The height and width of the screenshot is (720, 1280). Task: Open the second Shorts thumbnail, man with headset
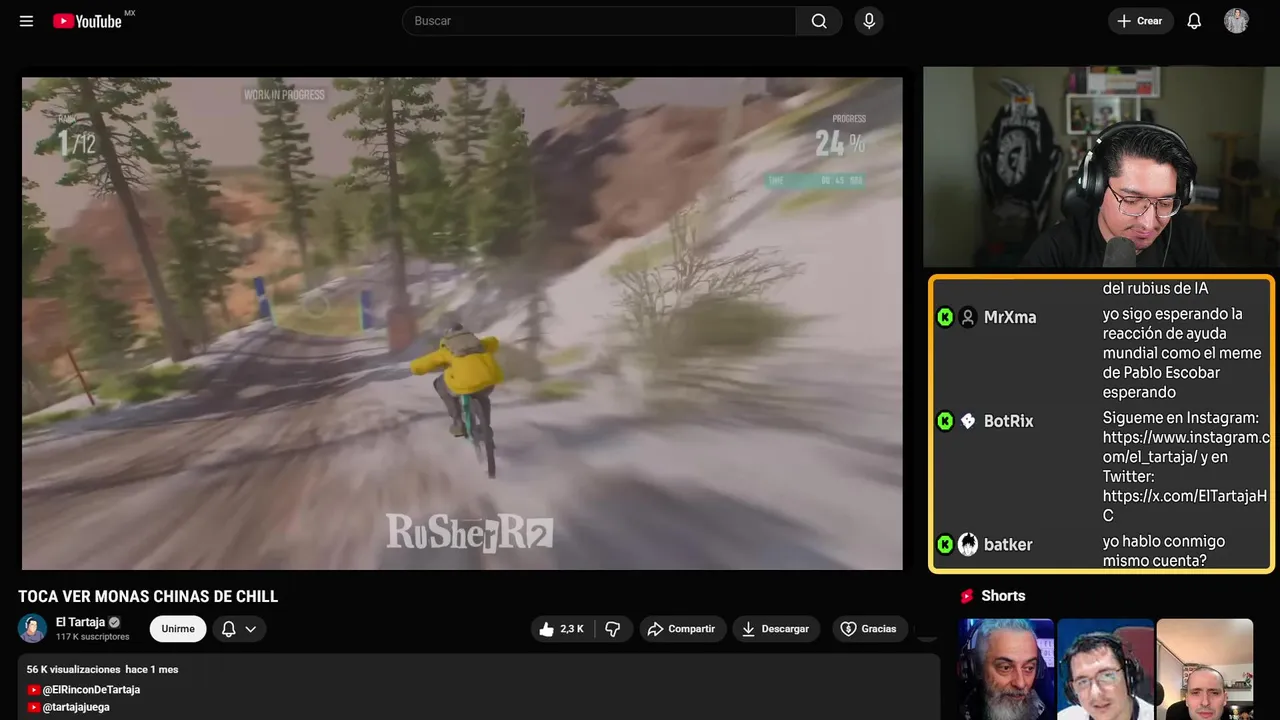coord(1105,669)
